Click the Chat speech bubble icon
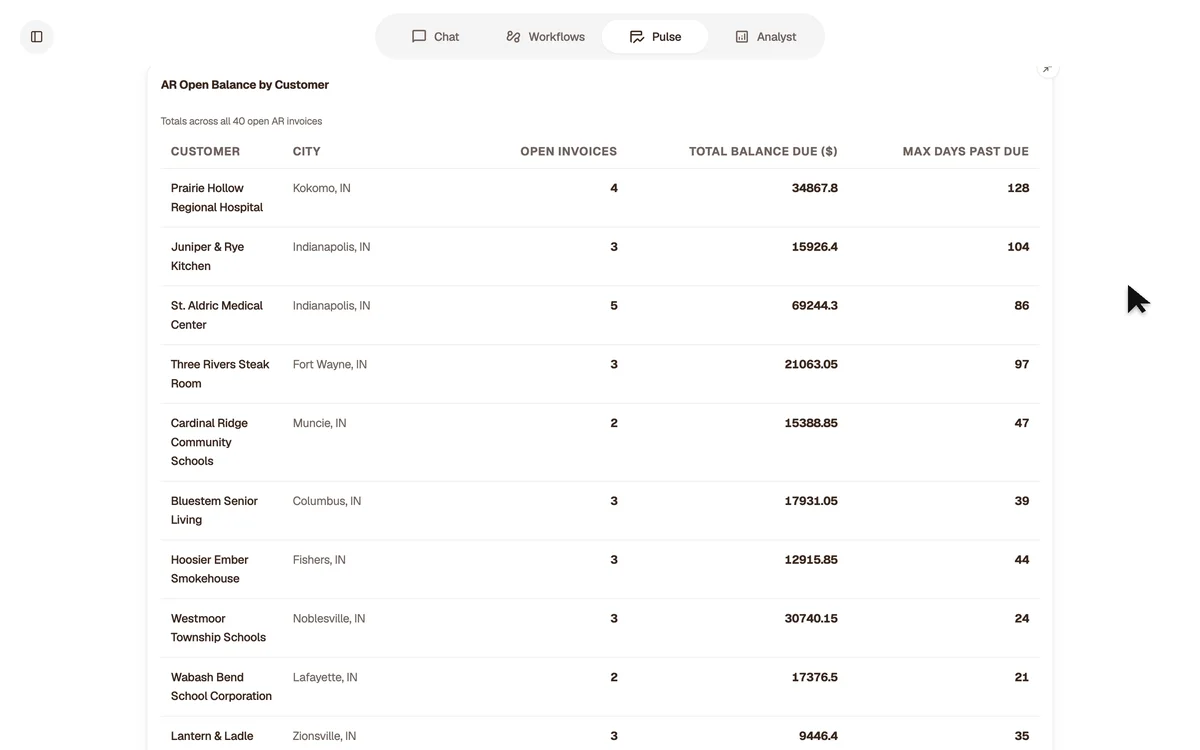This screenshot has height=750, width=1200. pyautogui.click(x=419, y=36)
